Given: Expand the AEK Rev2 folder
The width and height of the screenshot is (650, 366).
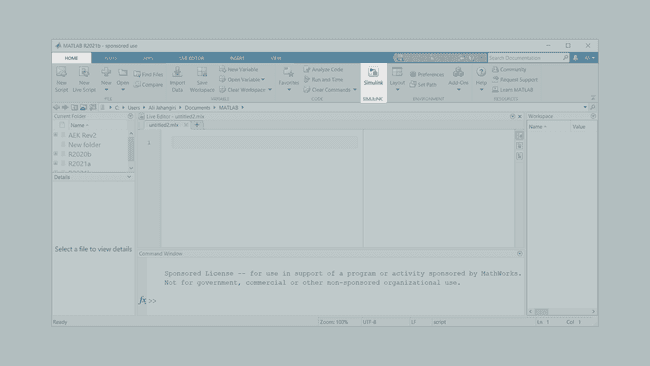Looking at the screenshot, I should [56, 135].
